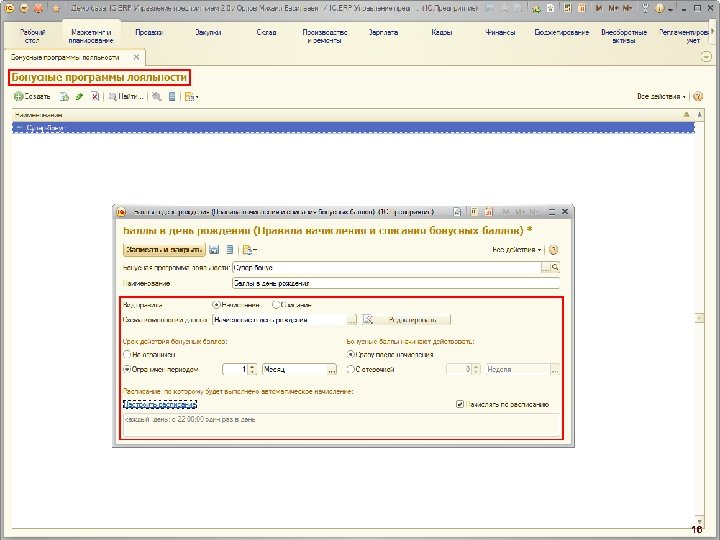720x540 pixels.
Task: Open Все действия dropdown in main list
Action: pos(661,97)
